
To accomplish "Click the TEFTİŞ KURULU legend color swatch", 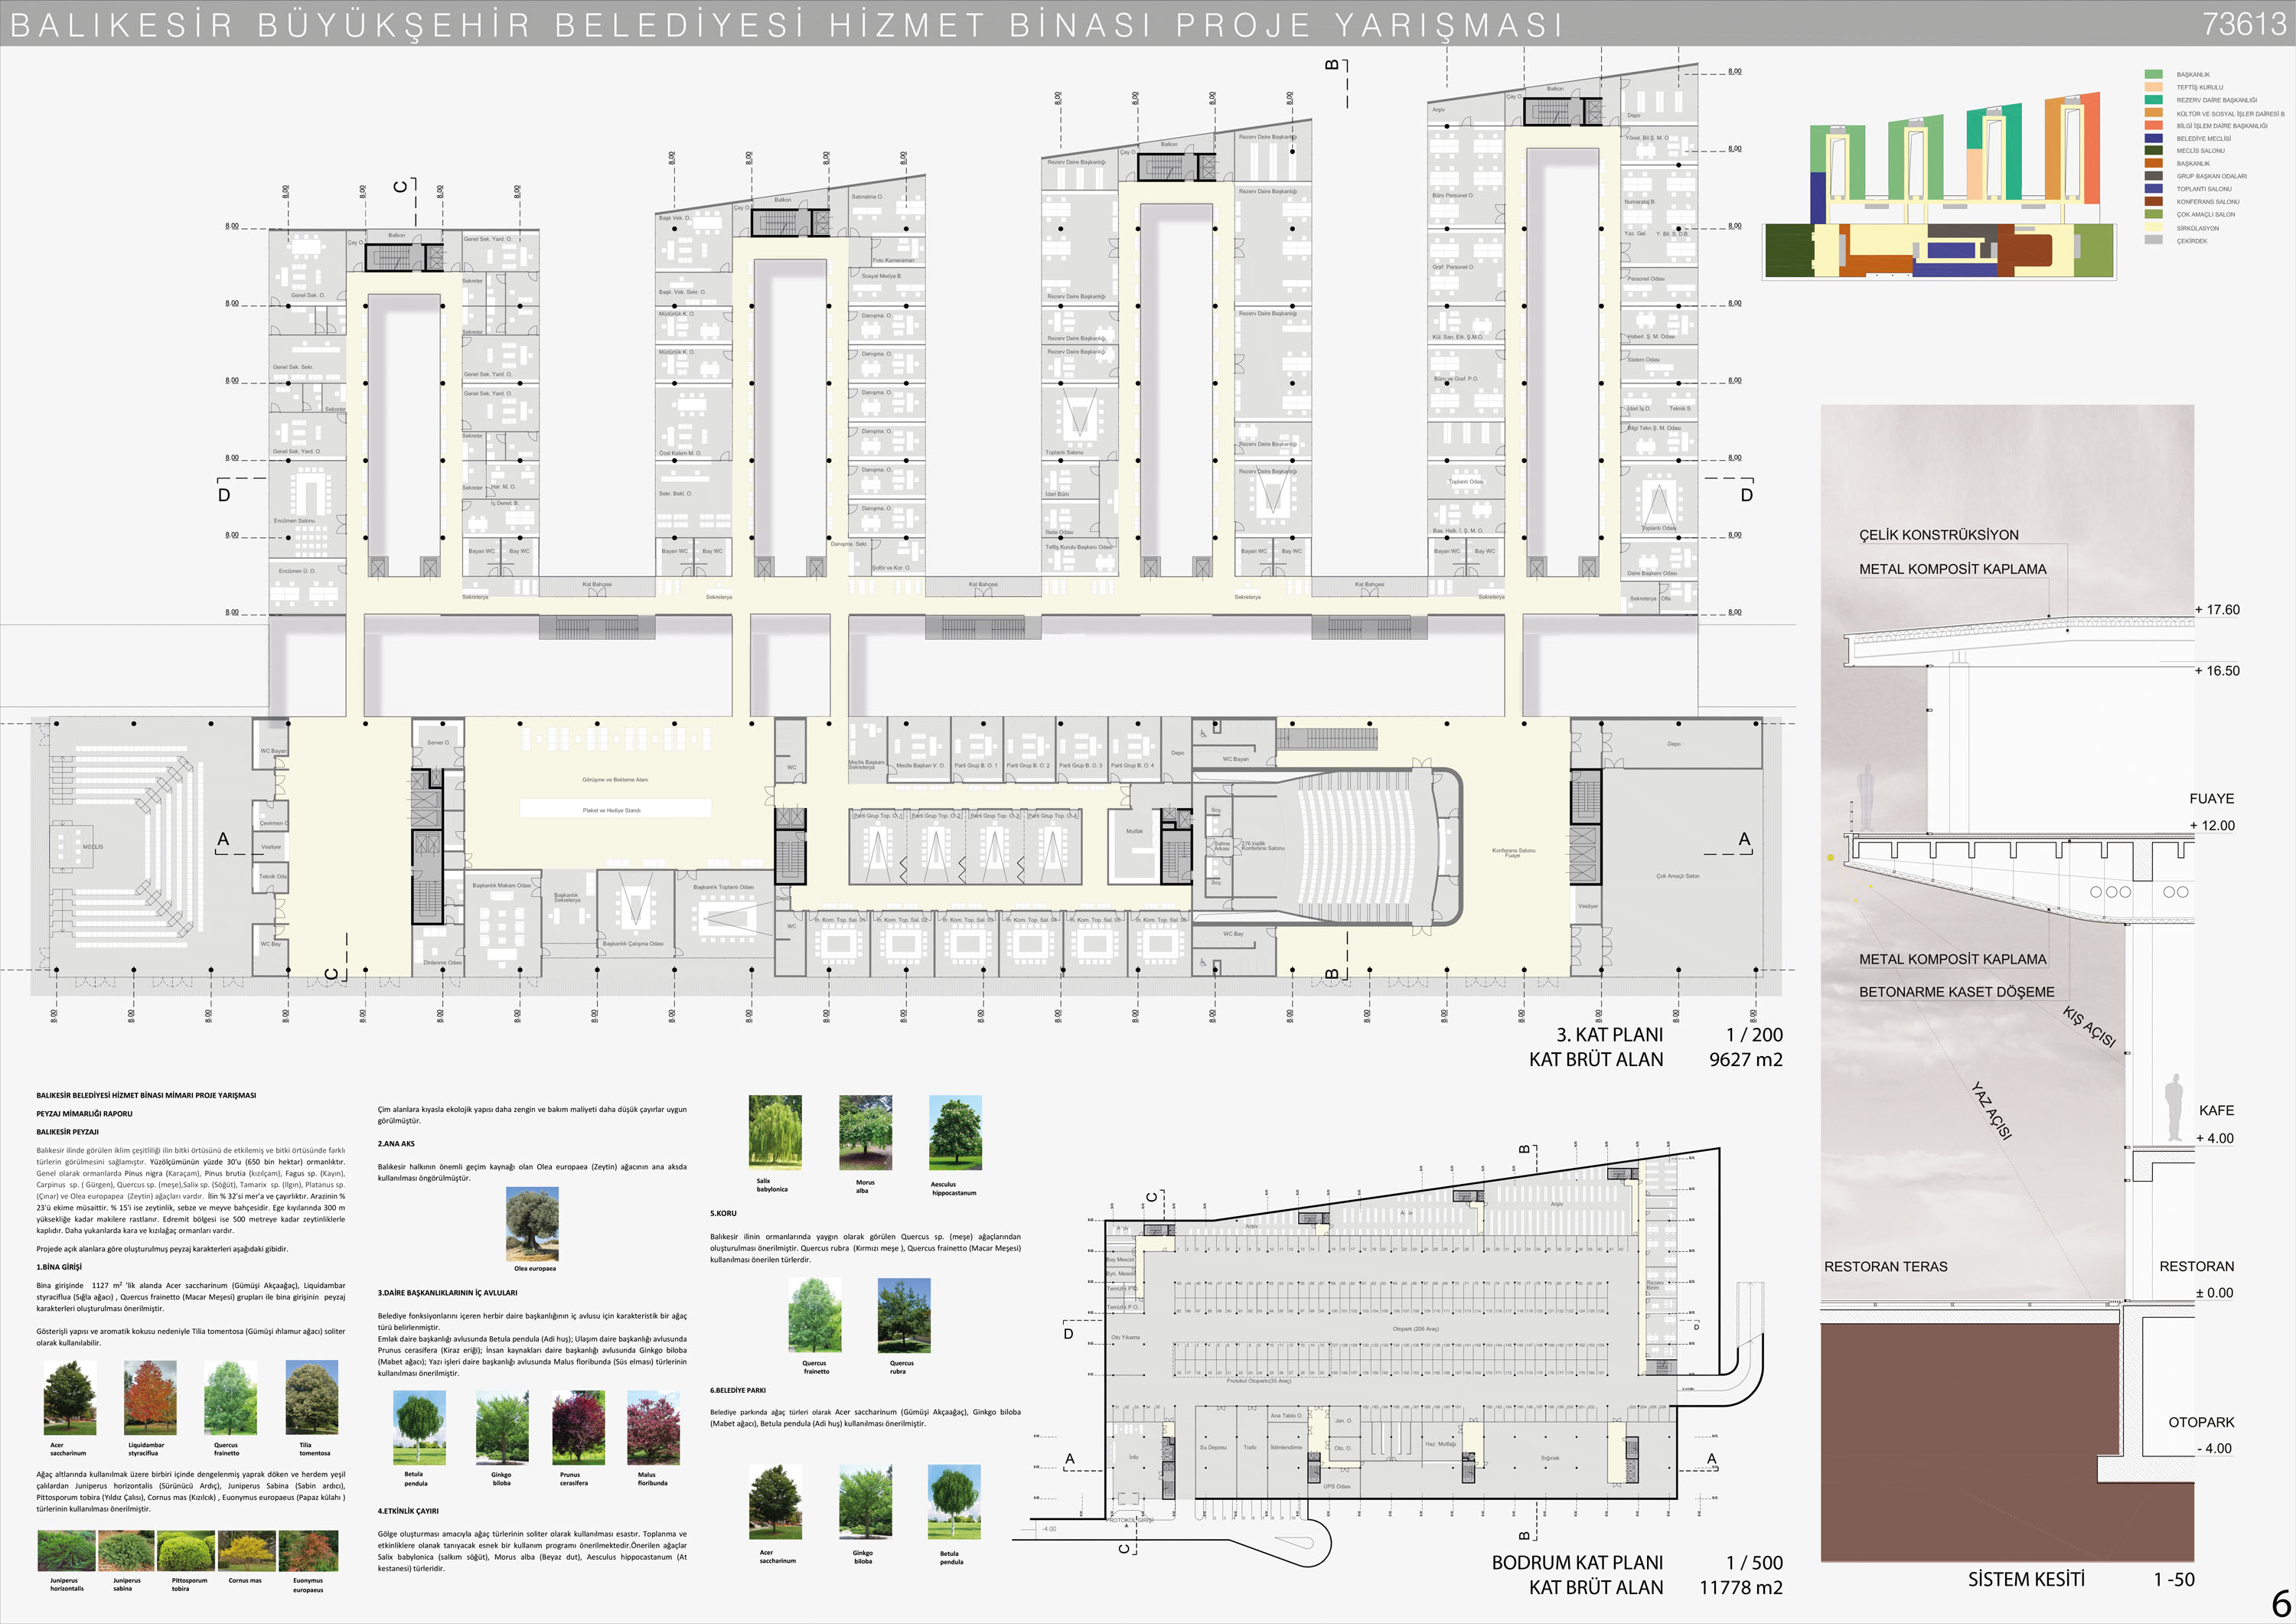I will [x=2153, y=87].
